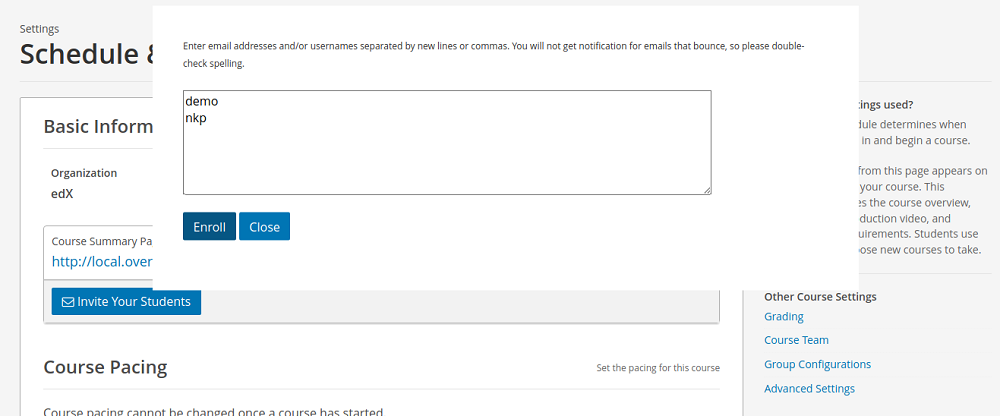Click the Other Course Settings heading
The width and height of the screenshot is (1000, 416).
(820, 297)
